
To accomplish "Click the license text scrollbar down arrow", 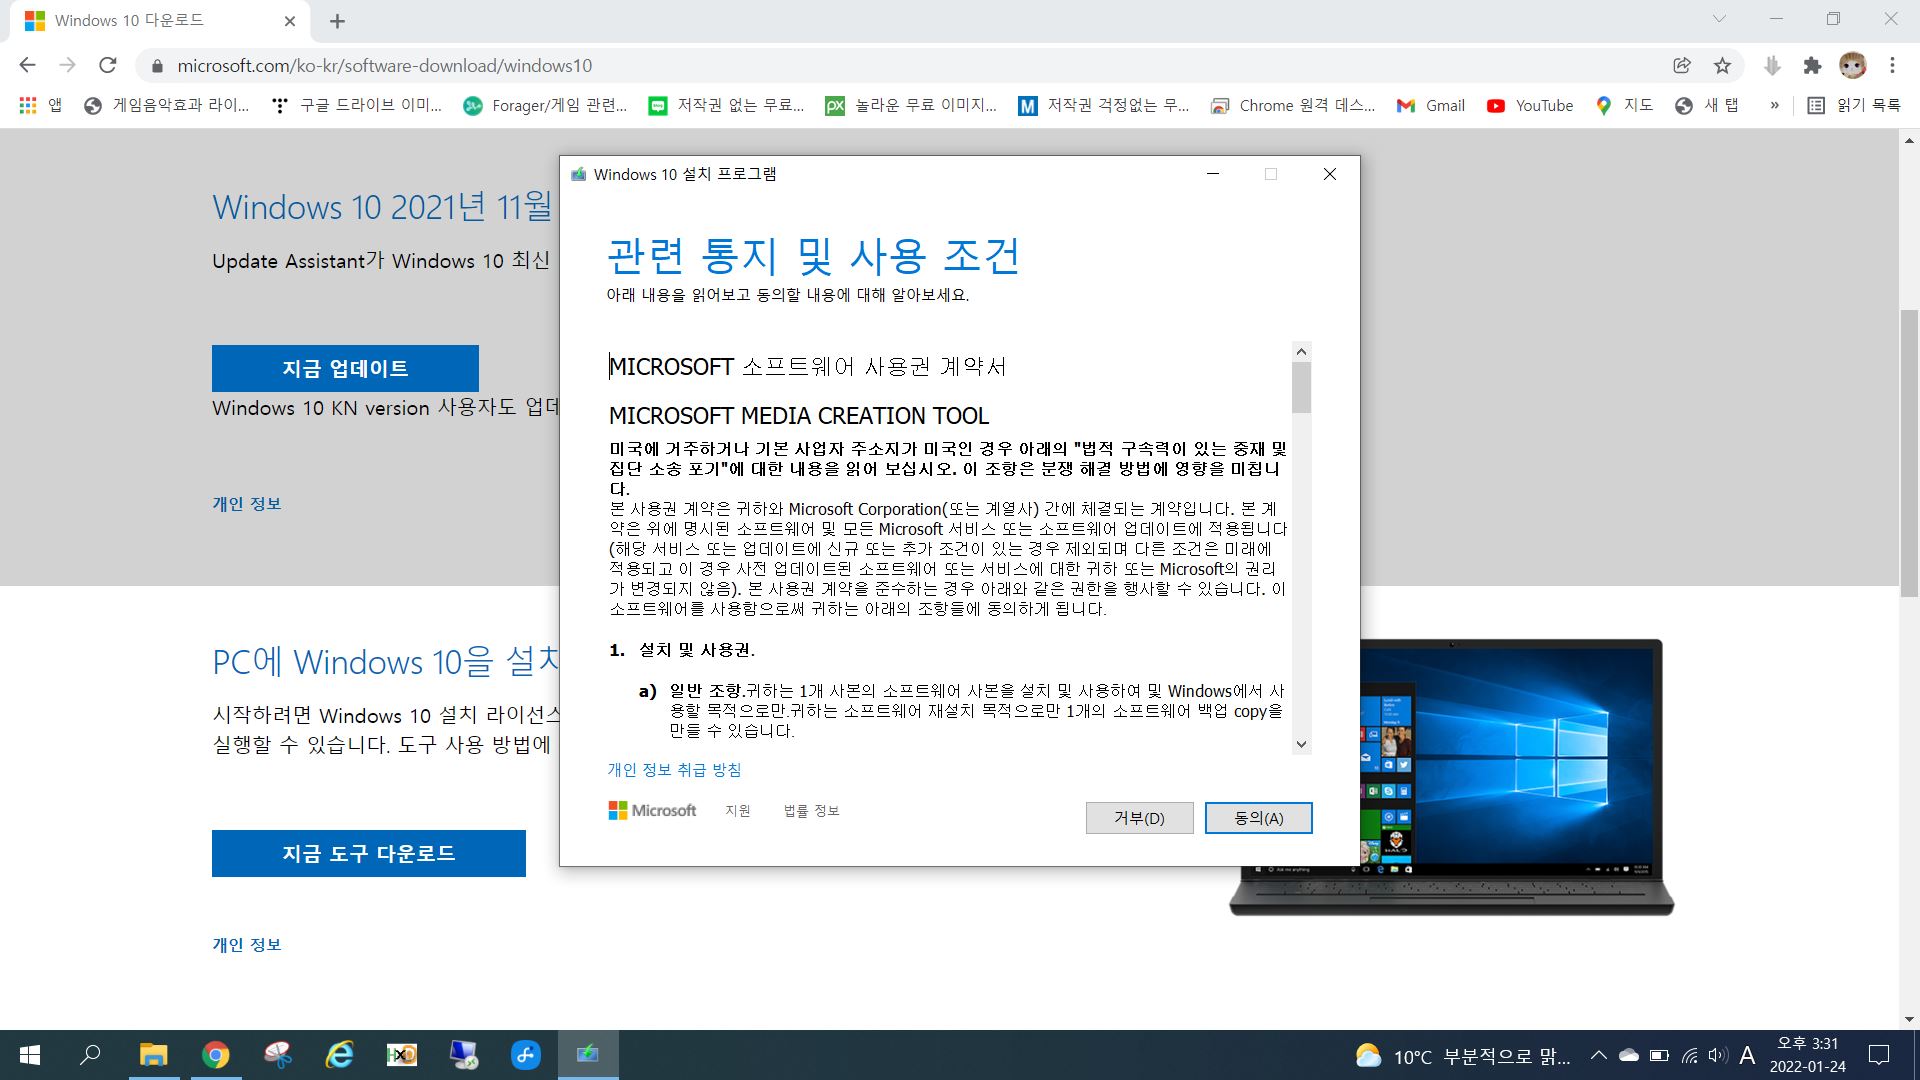I will [1301, 744].
